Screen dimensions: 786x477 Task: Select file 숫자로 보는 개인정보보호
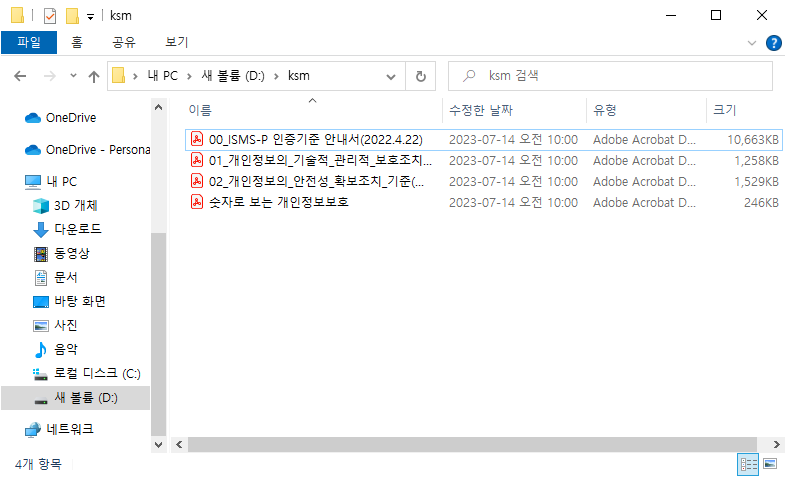pyautogui.click(x=484, y=203)
